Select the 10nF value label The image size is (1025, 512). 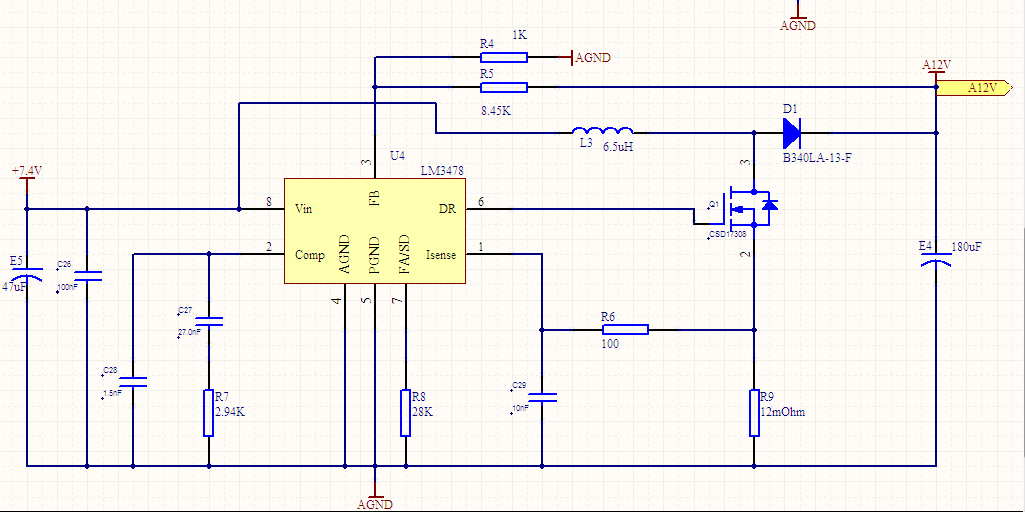pyautogui.click(x=520, y=407)
